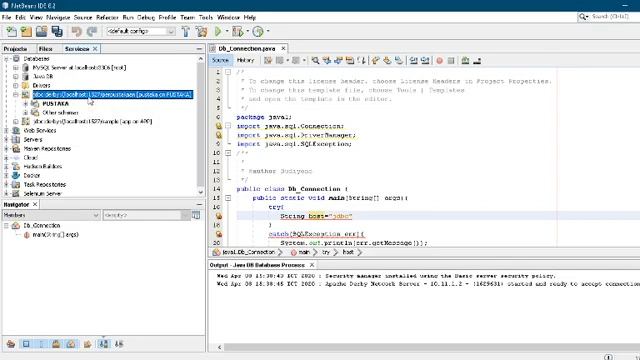This screenshot has height=360, width=640.
Task: Toggle Show Static Members filter in the Navigator
Action: (41, 344)
